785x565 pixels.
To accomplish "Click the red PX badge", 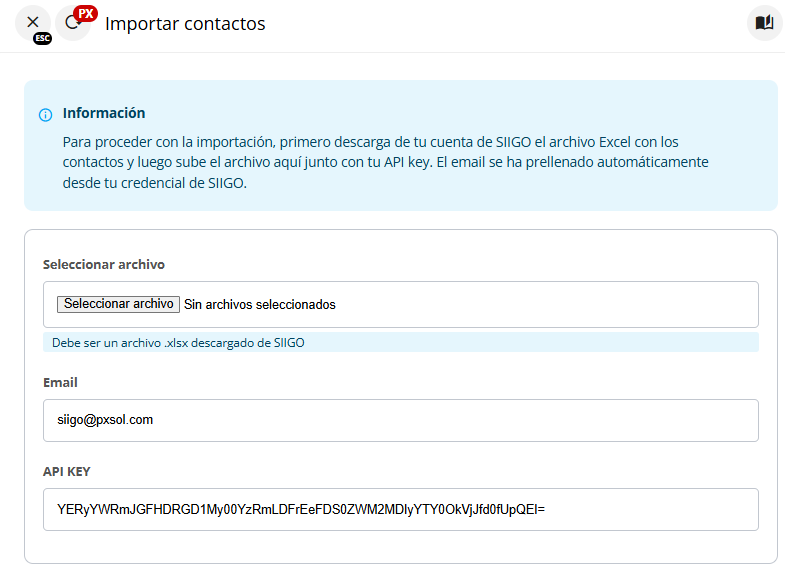I will (86, 12).
